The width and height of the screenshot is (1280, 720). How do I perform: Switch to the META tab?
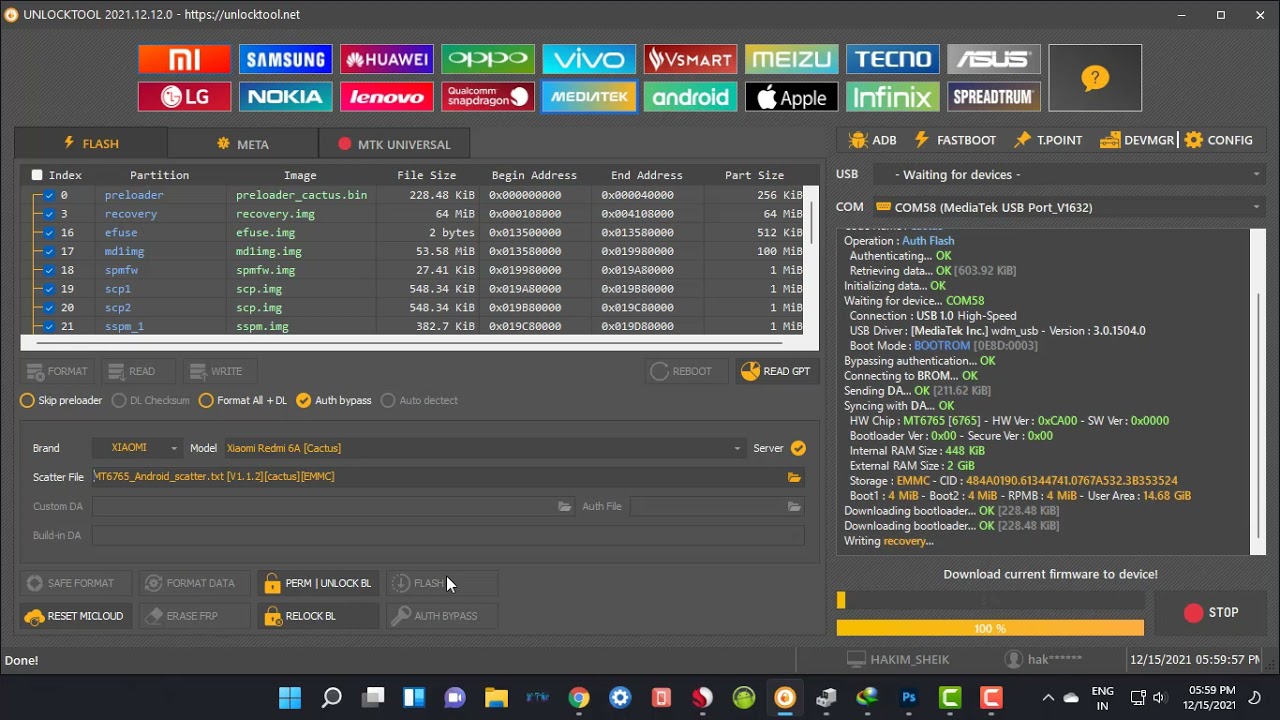243,144
